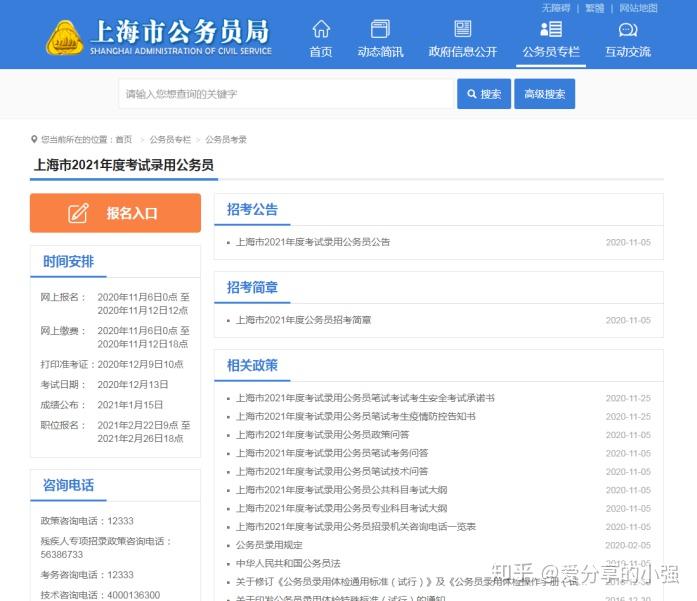Click the Shanghai Civil Service logo emblem
The height and width of the screenshot is (601, 697).
(64, 38)
